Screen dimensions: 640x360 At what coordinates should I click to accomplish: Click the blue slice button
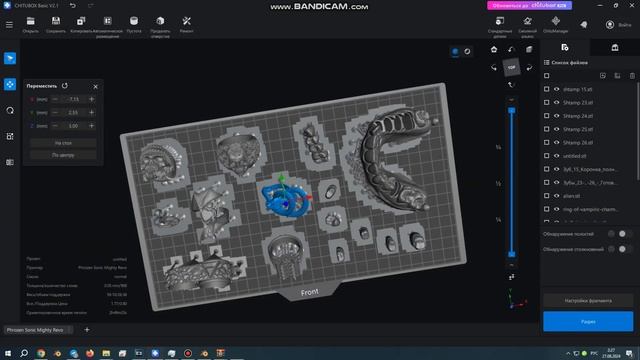[x=588, y=322]
